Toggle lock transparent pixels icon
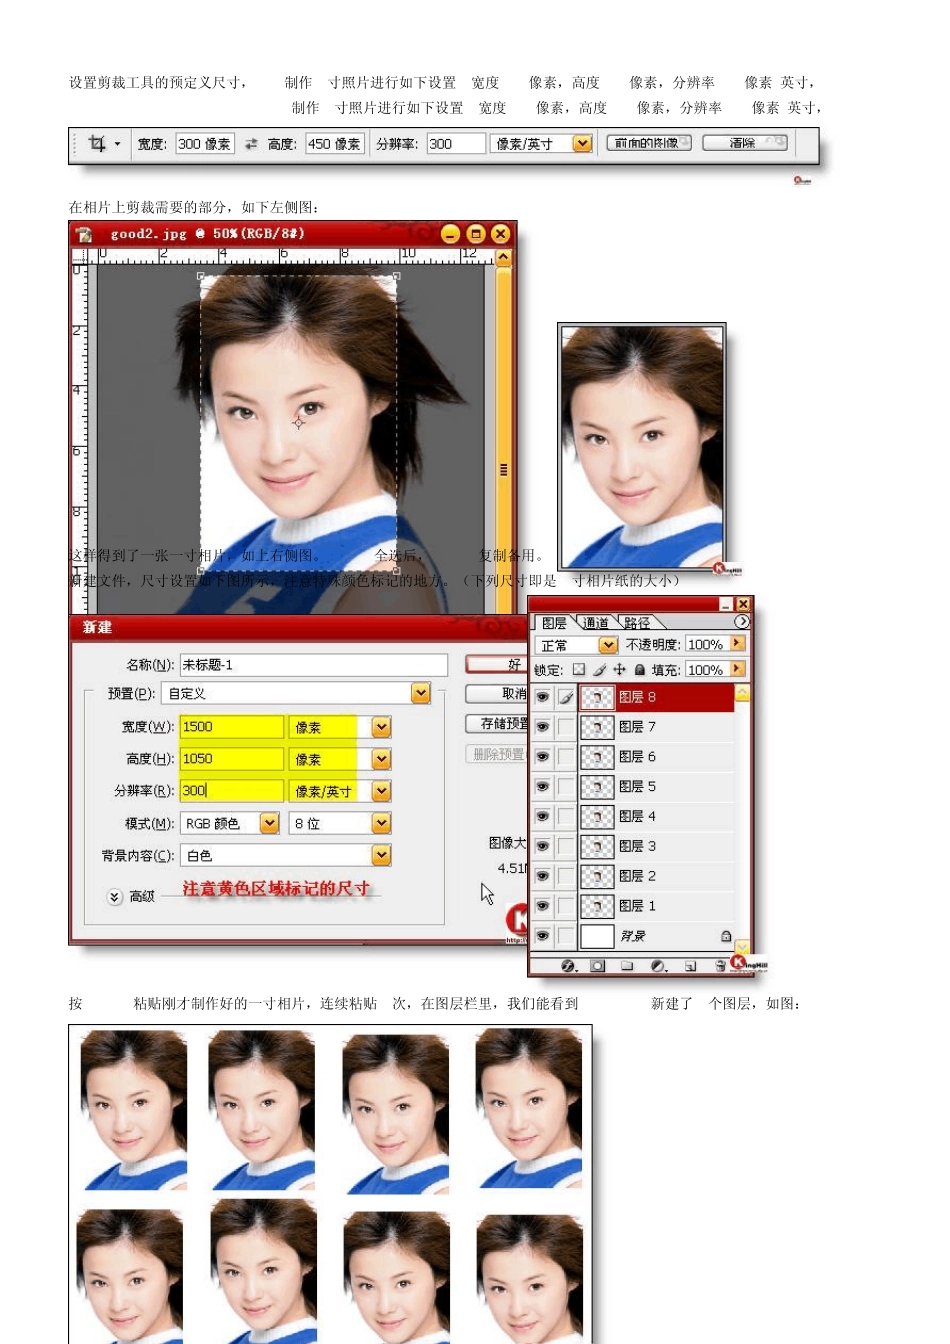The width and height of the screenshot is (950, 1344). tap(579, 670)
